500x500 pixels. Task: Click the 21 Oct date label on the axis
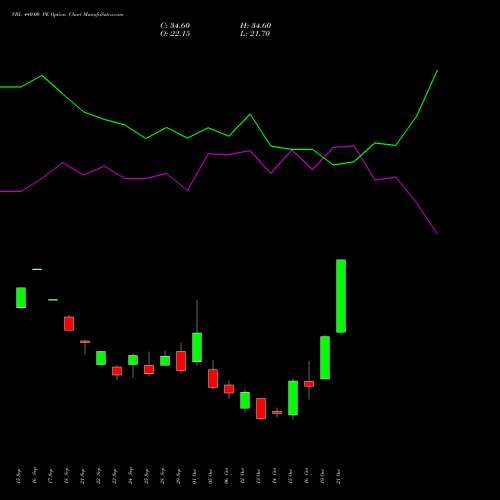coord(339,477)
